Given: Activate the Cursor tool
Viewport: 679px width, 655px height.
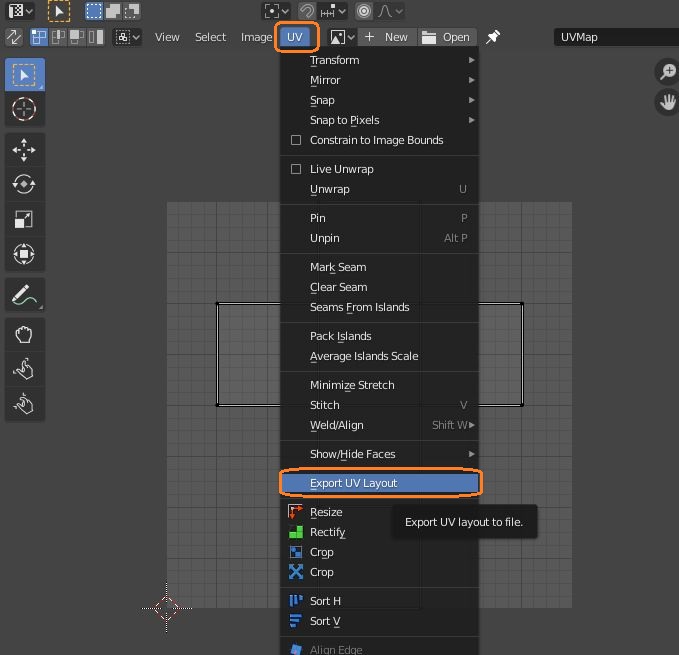Looking at the screenshot, I should pos(24,109).
